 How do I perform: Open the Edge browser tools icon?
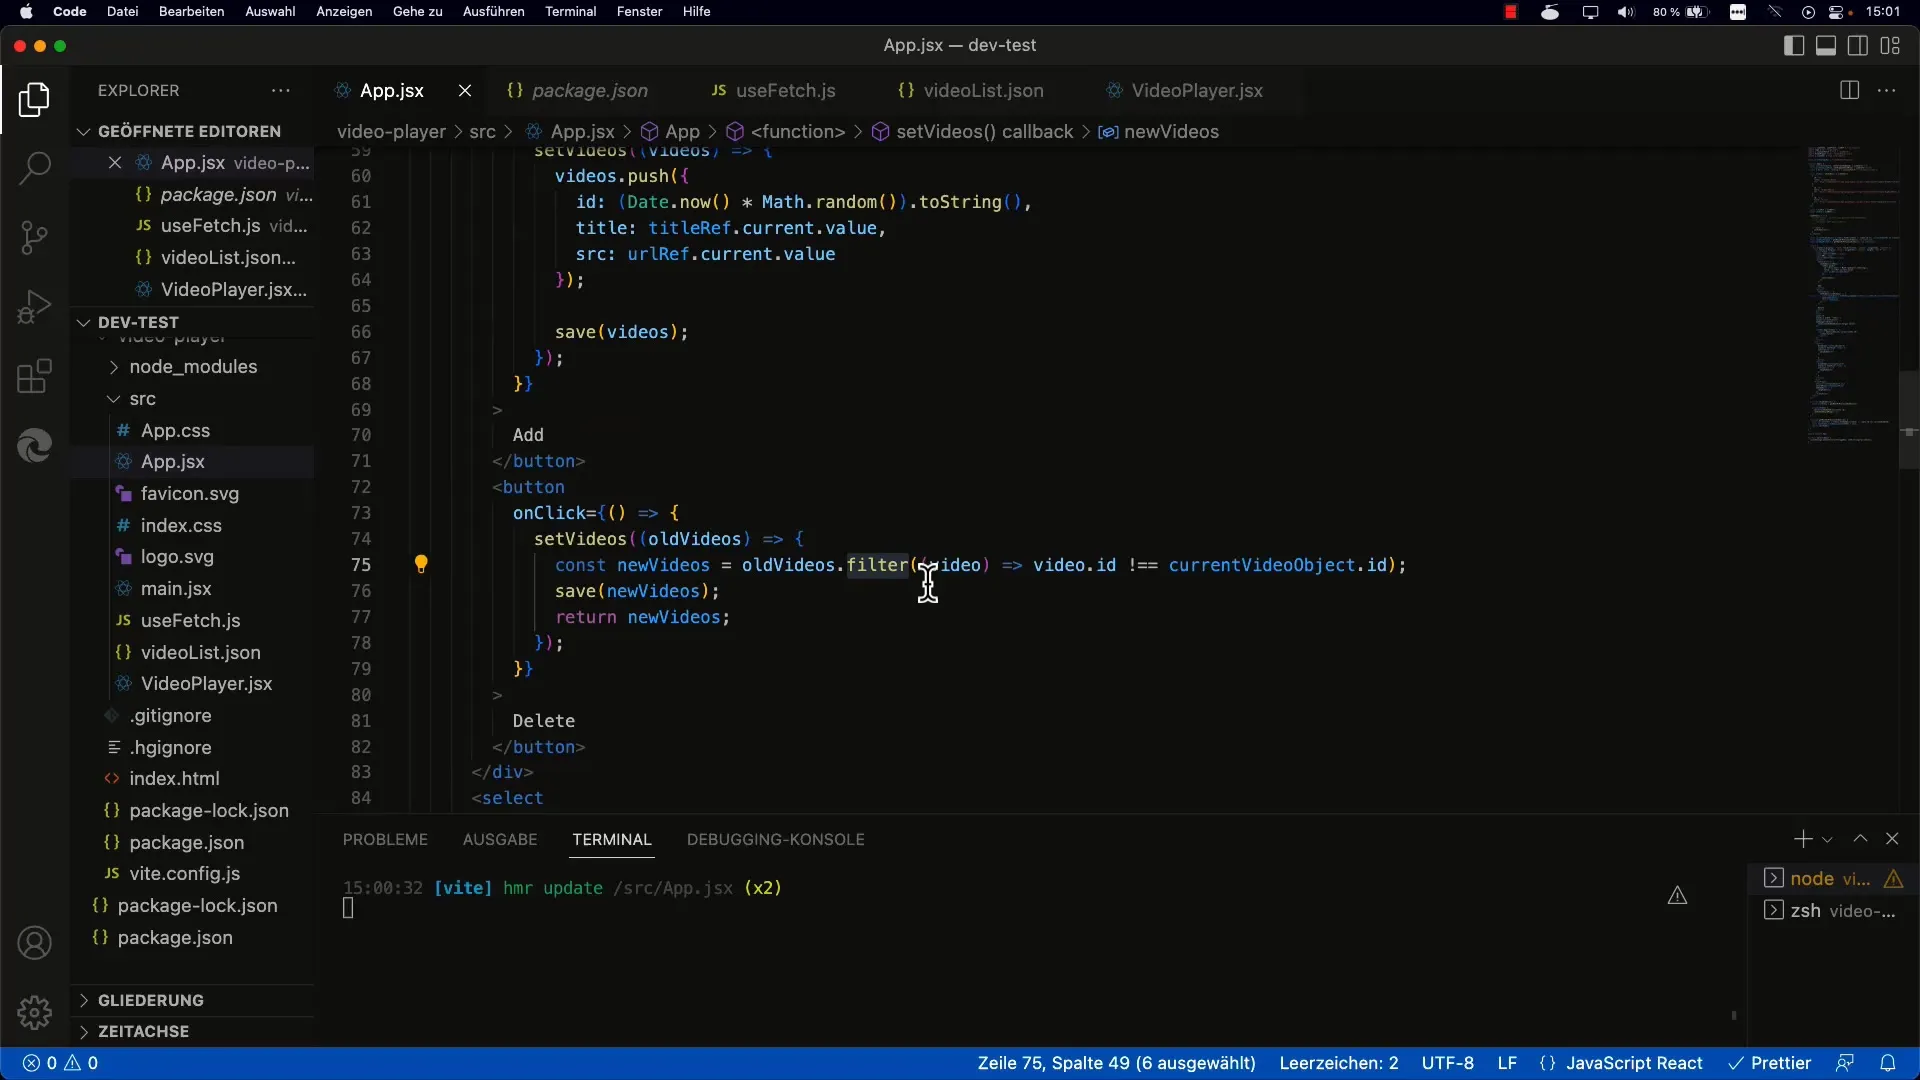pos(34,445)
